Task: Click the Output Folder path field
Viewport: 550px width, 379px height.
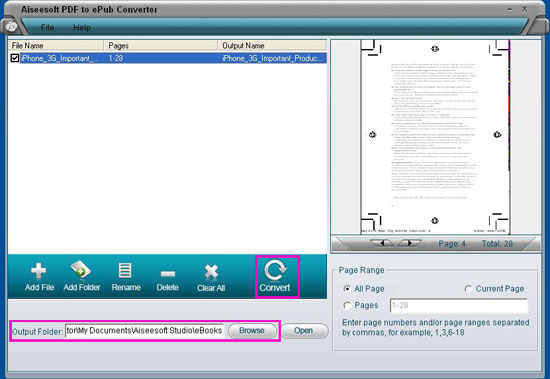Action: point(145,331)
